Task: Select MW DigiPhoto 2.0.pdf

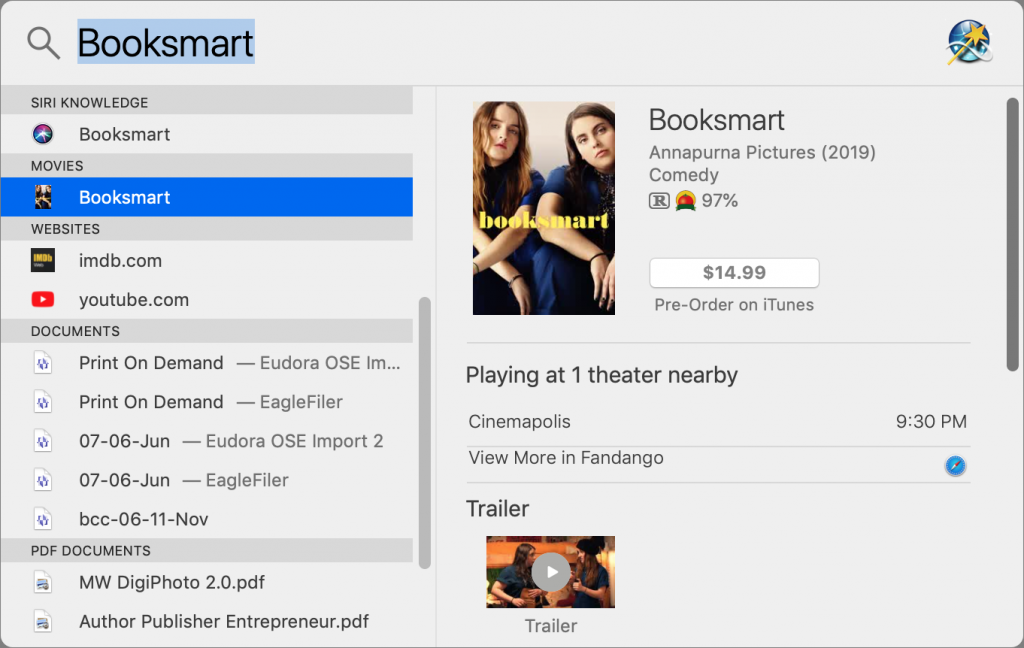Action: pyautogui.click(x=207, y=582)
